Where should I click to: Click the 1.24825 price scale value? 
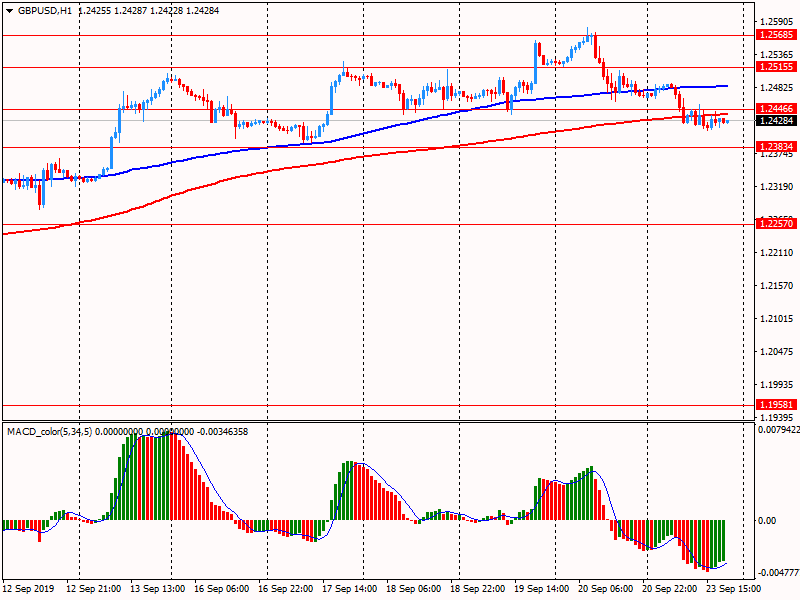777,88
